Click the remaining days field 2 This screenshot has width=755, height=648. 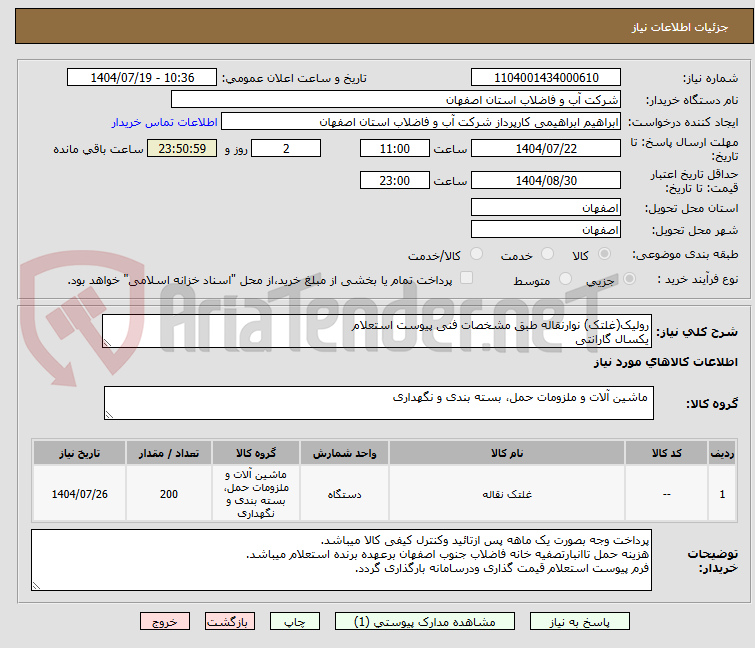coord(286,148)
